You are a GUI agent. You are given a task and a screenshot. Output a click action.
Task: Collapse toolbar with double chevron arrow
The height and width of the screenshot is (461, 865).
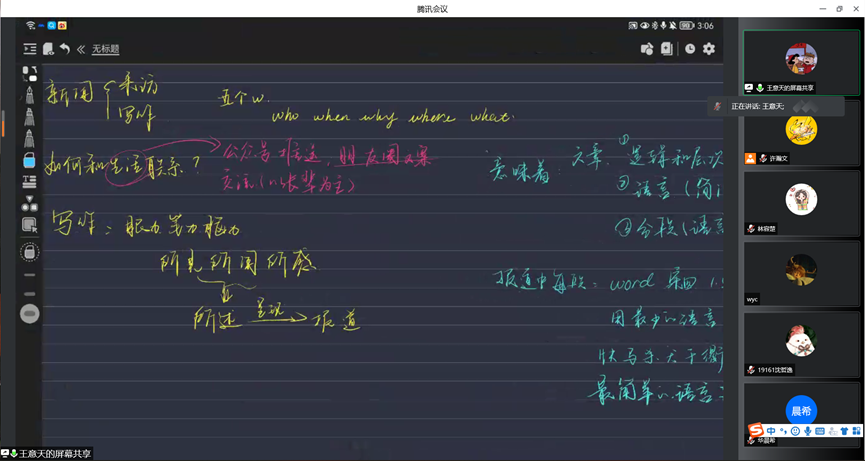pyautogui.click(x=81, y=48)
